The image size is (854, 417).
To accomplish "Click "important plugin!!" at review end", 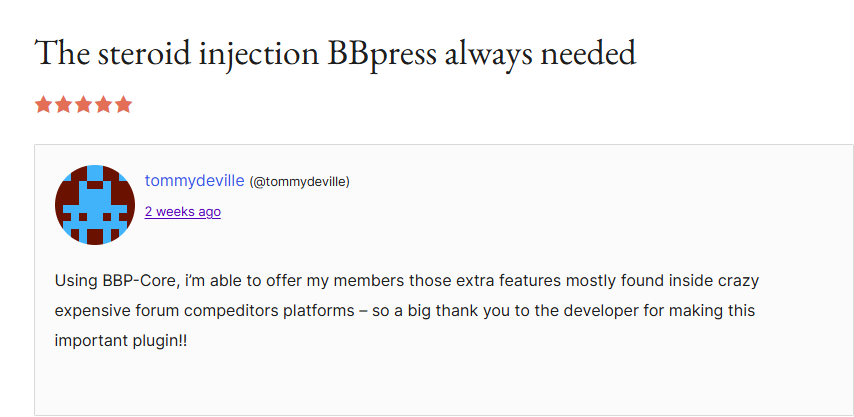I will click(121, 340).
